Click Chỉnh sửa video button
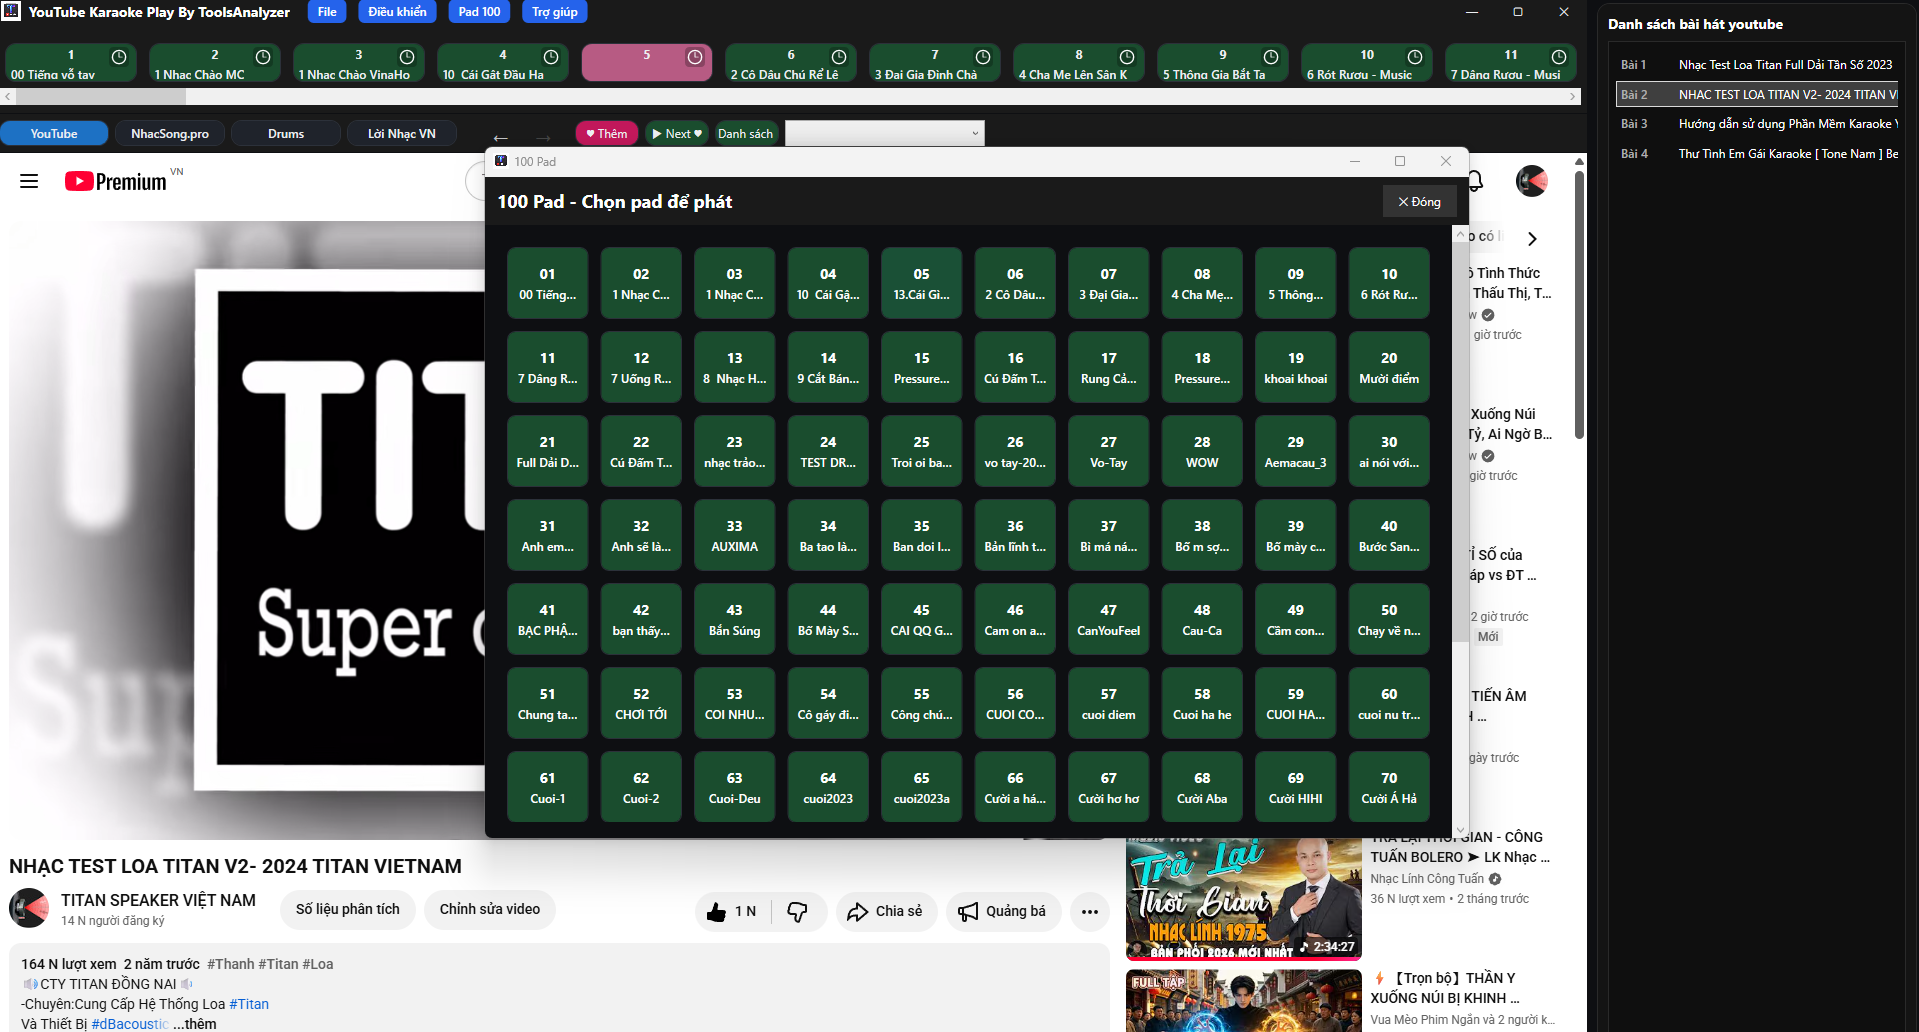Image resolution: width=1919 pixels, height=1032 pixels. (x=490, y=909)
